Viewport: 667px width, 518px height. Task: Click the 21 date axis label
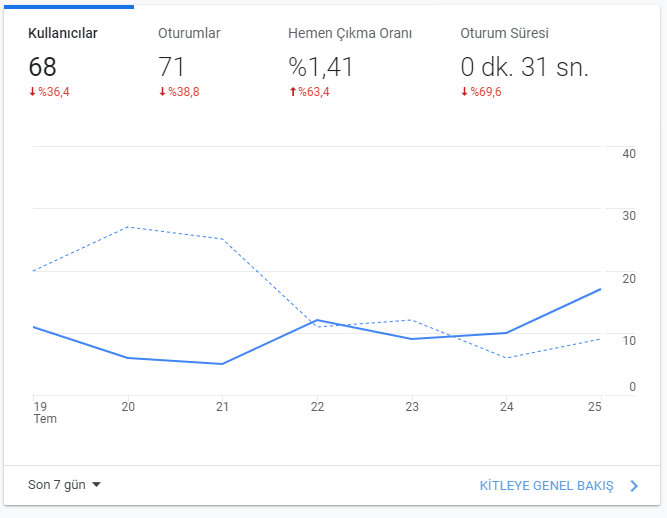click(x=222, y=407)
